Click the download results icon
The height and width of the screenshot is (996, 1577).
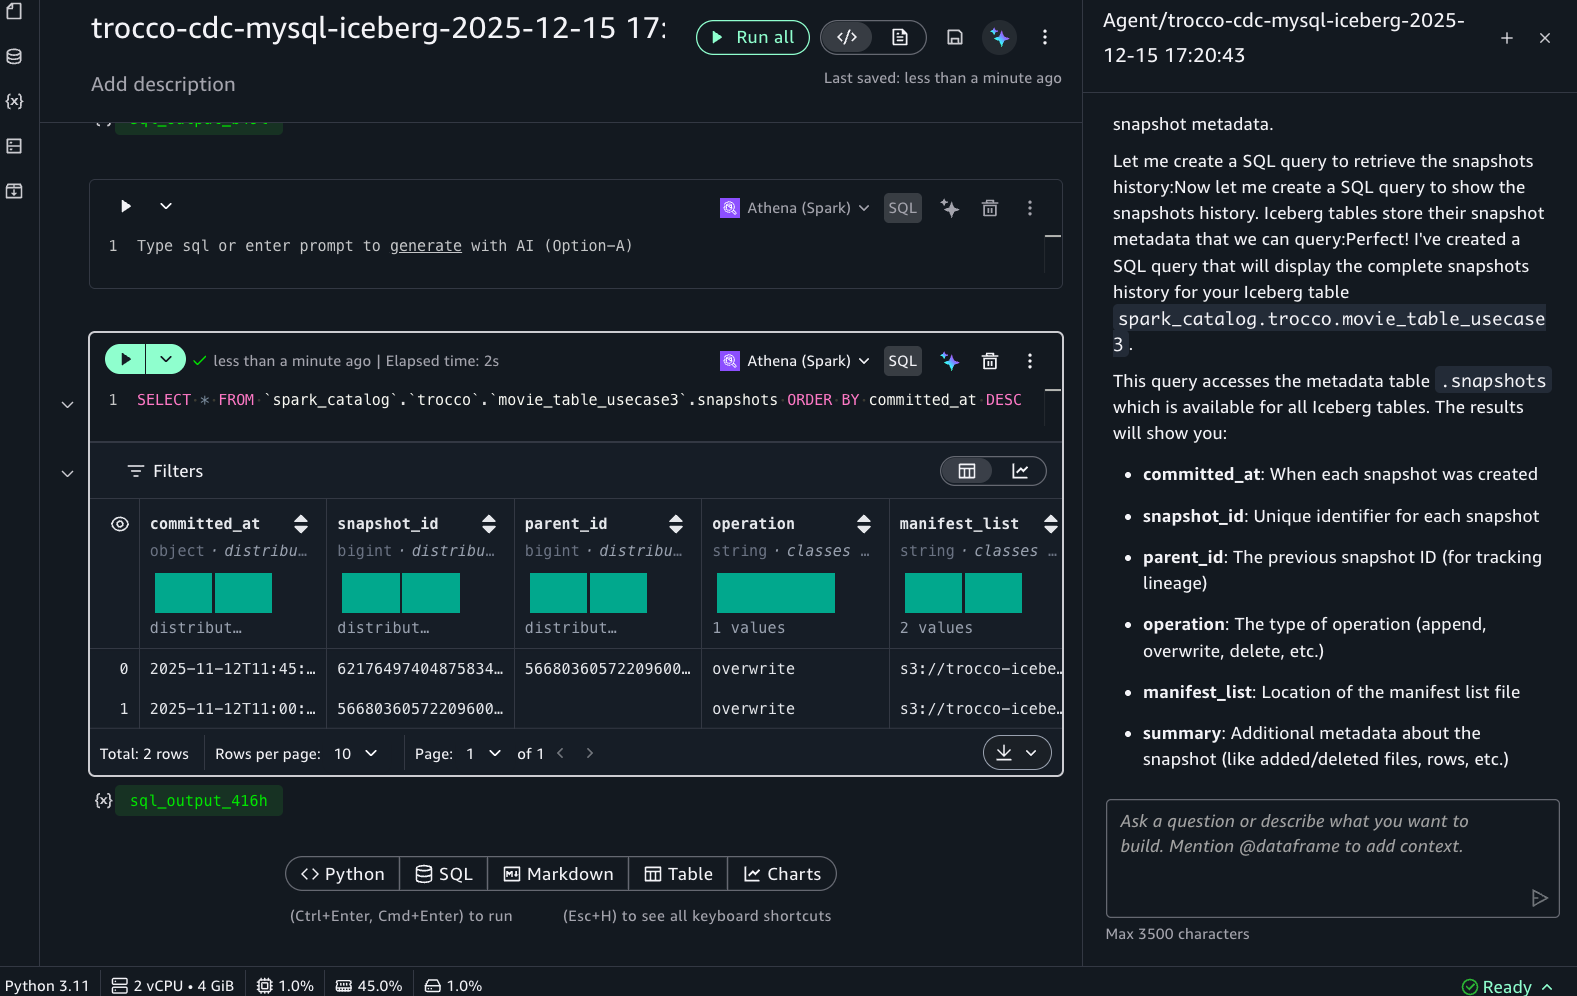pos(1004,753)
